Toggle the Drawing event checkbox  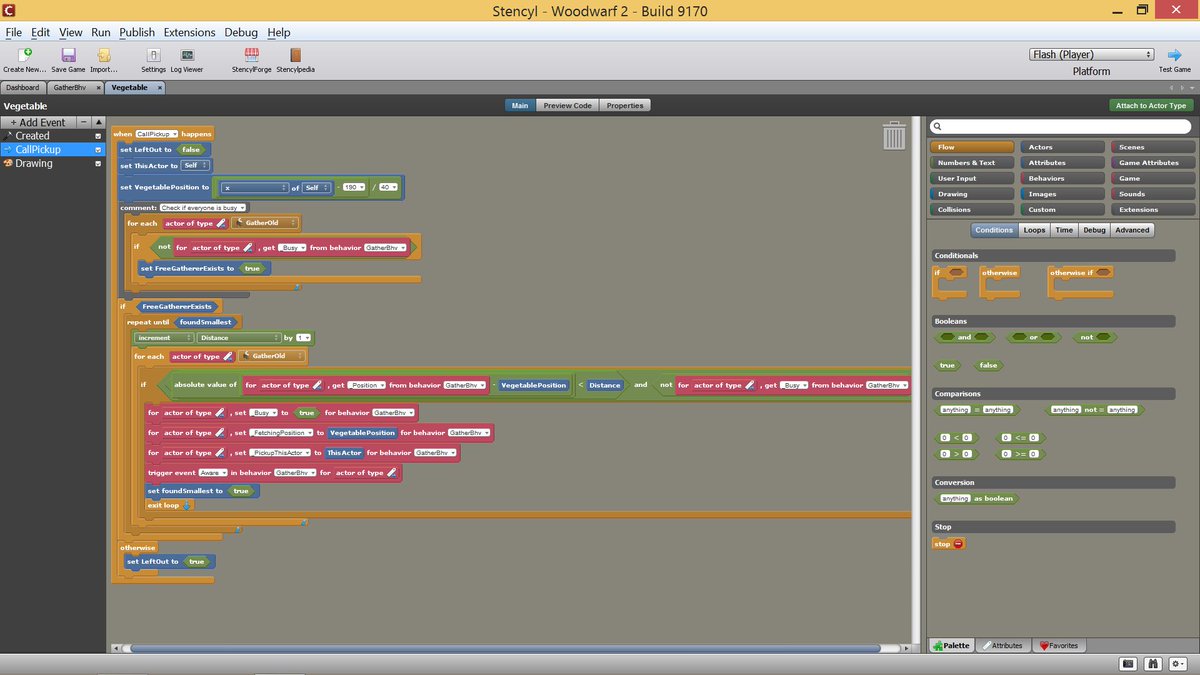click(x=98, y=164)
